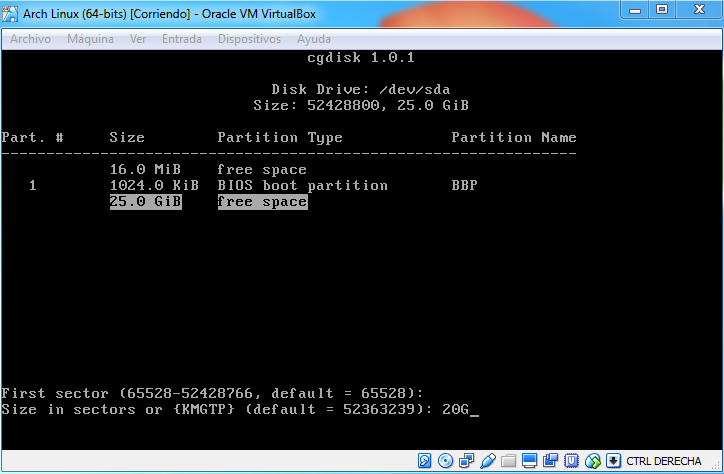Toggle the mouse integration status icon

pyautogui.click(x=593, y=461)
